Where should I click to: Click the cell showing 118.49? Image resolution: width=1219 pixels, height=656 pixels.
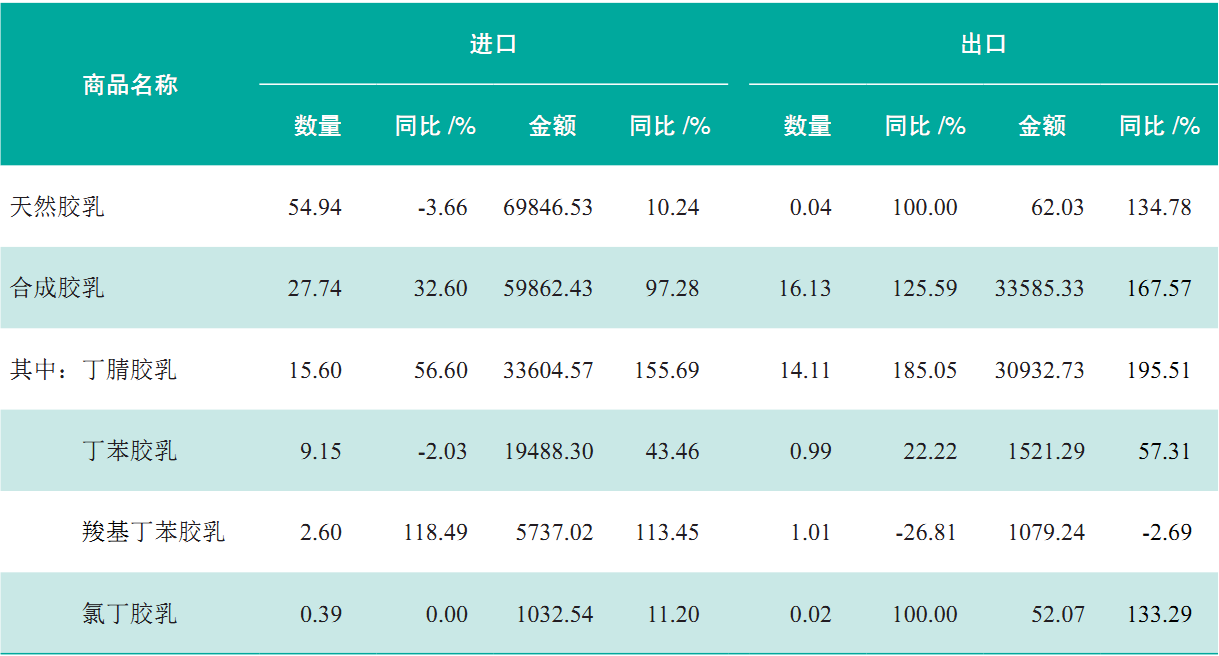coord(435,532)
